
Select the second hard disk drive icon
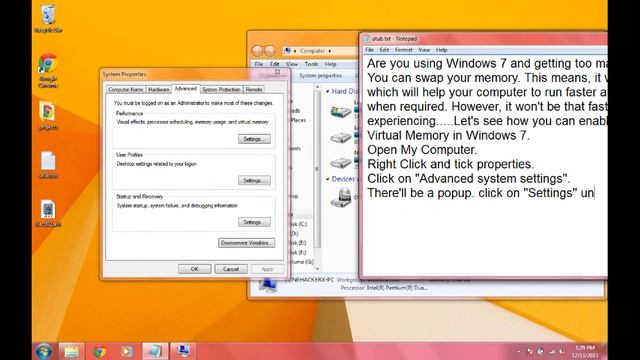pyautogui.click(x=341, y=137)
